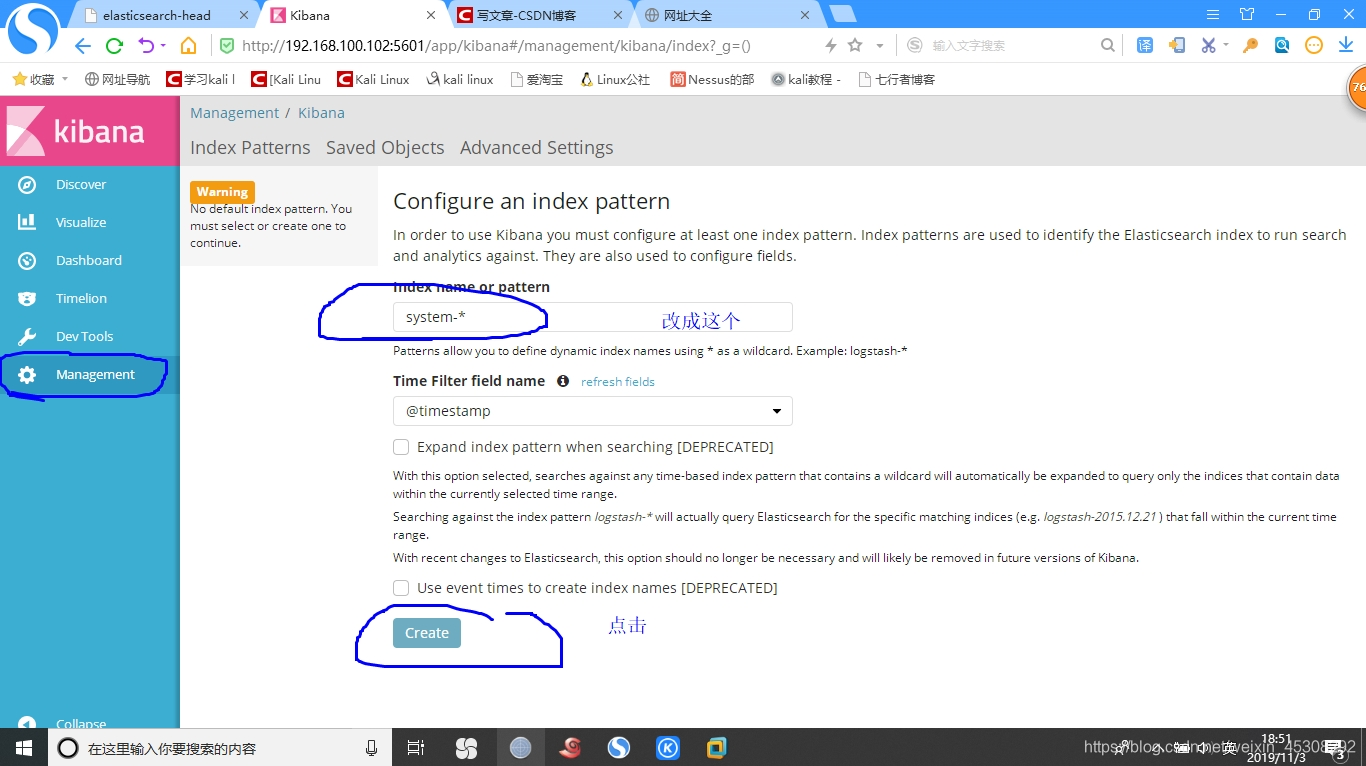Open the blue K app in taskbar
The height and width of the screenshot is (766, 1366).
[667, 748]
